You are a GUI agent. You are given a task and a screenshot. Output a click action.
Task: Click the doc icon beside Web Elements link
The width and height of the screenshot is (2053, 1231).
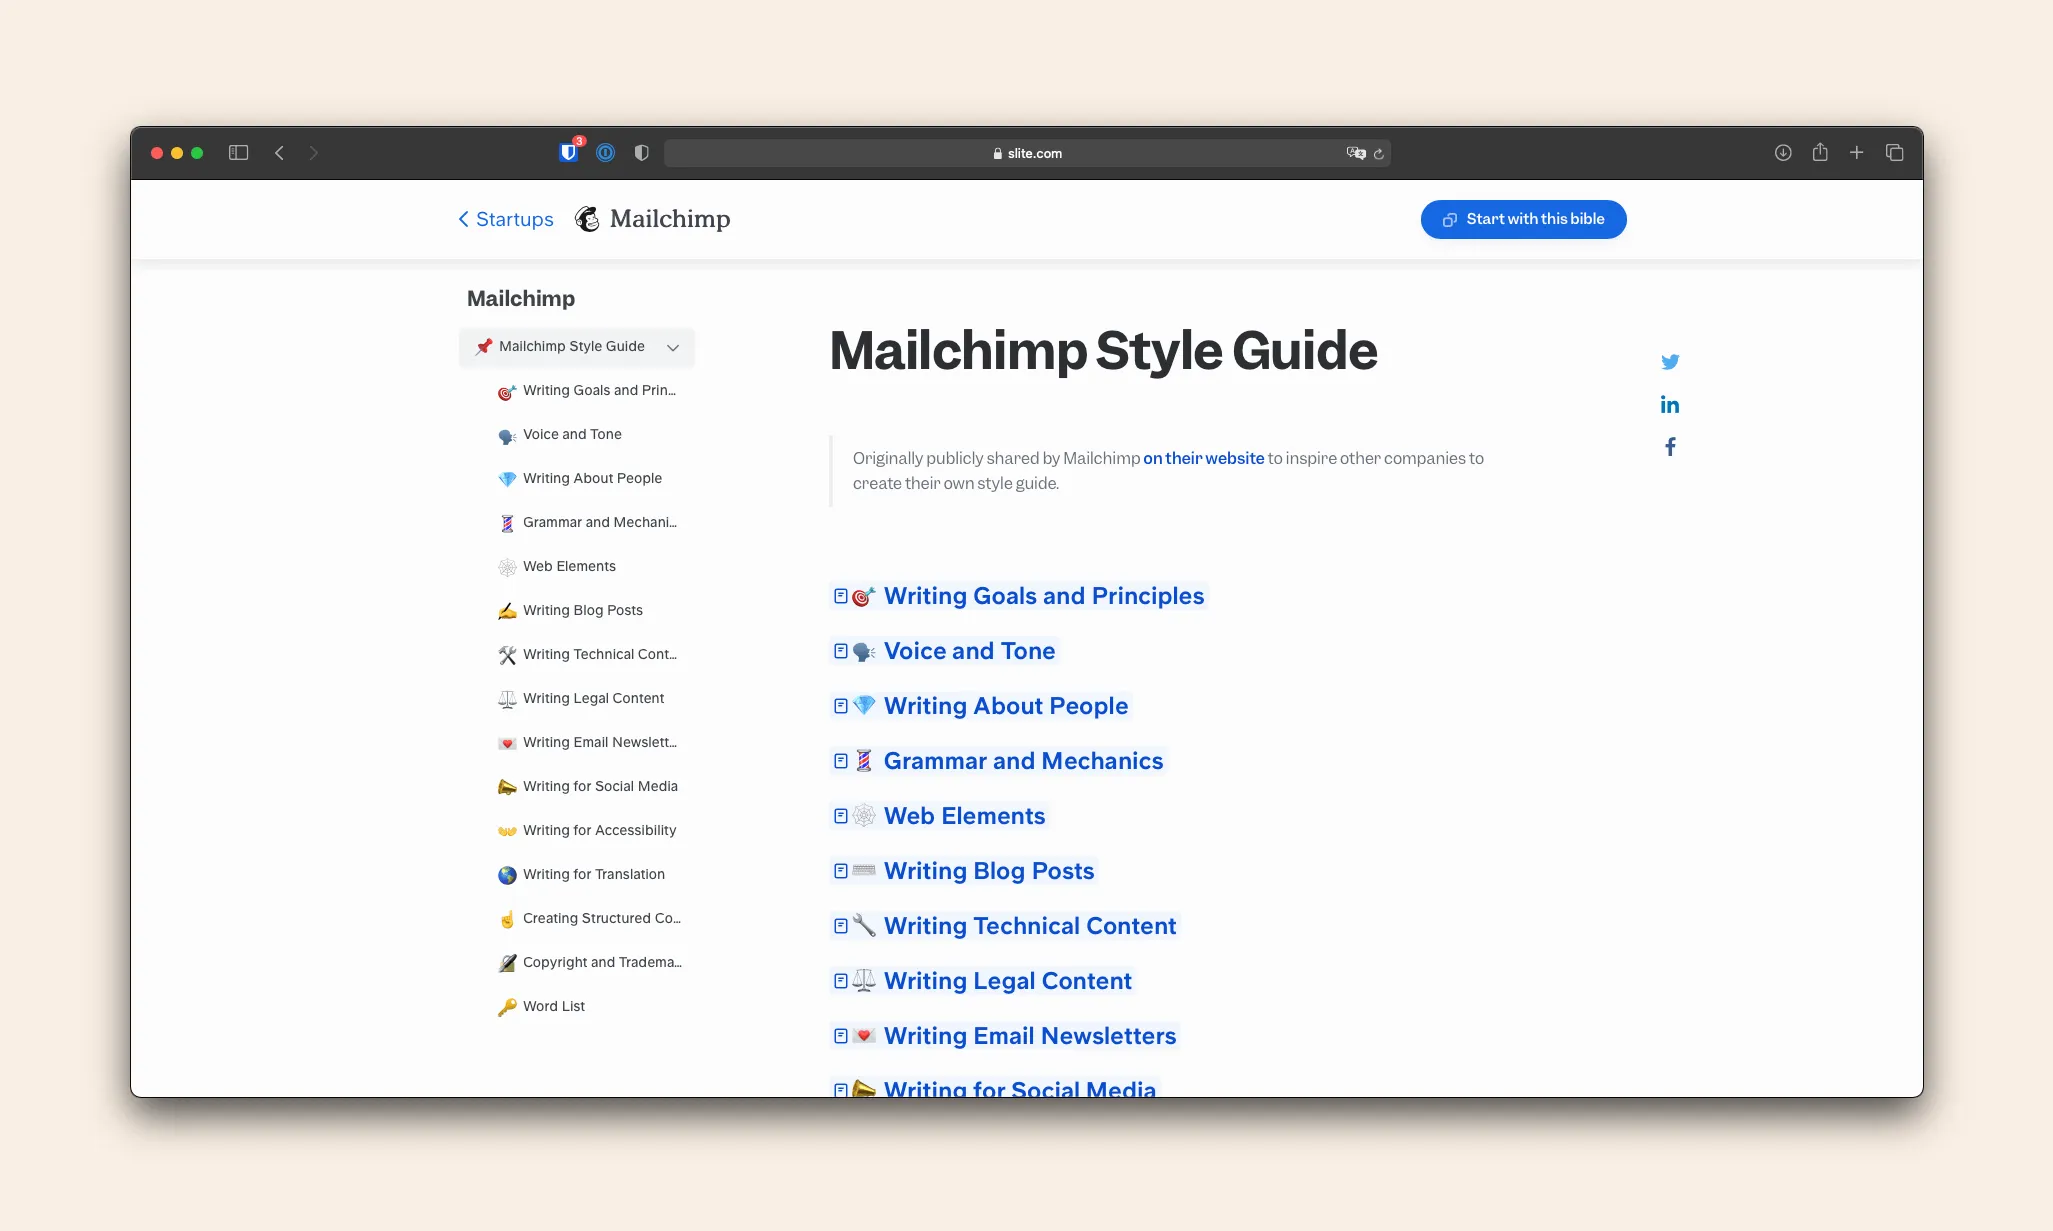pyautogui.click(x=841, y=816)
